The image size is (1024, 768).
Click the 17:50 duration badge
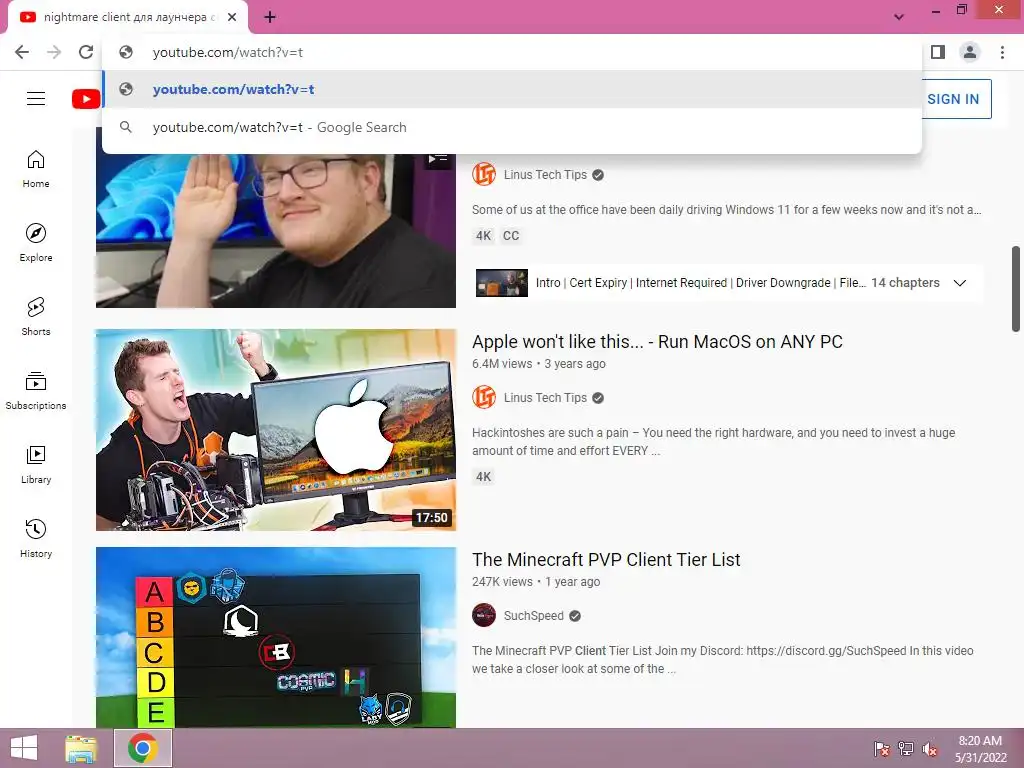tap(432, 518)
